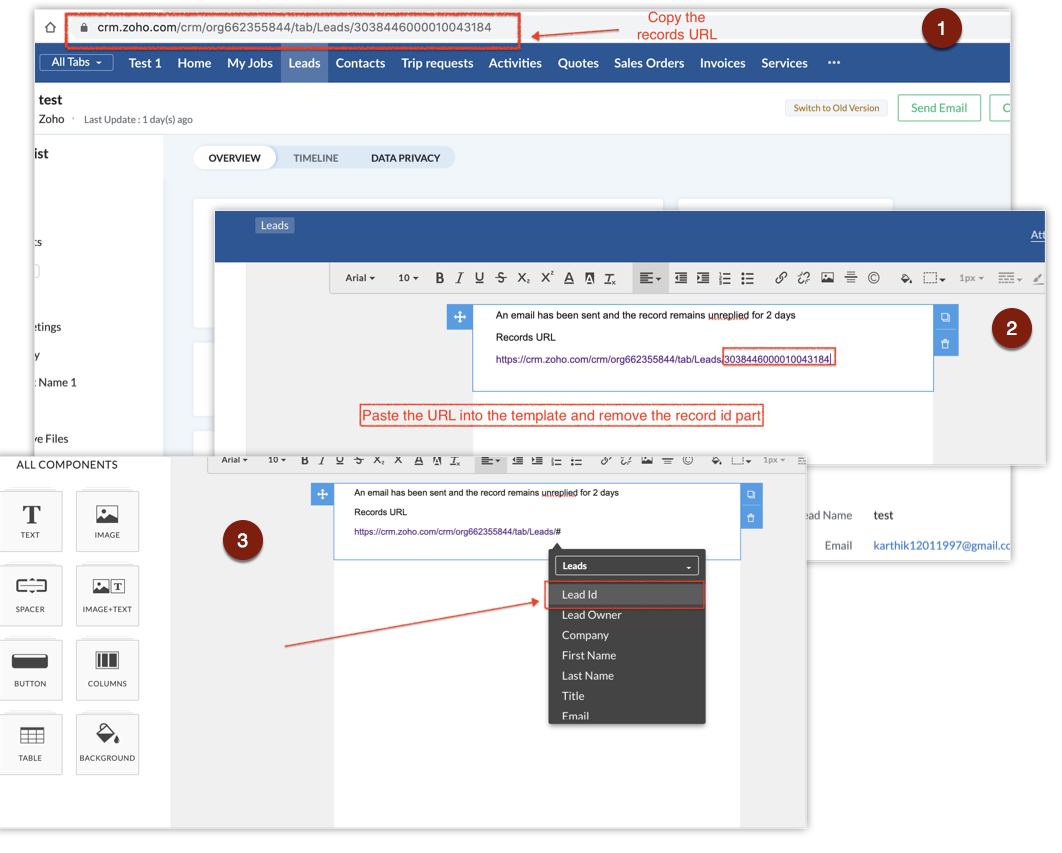The width and height of the screenshot is (1062, 853).
Task: Add a COLUMNS component
Action: pyautogui.click(x=107, y=670)
